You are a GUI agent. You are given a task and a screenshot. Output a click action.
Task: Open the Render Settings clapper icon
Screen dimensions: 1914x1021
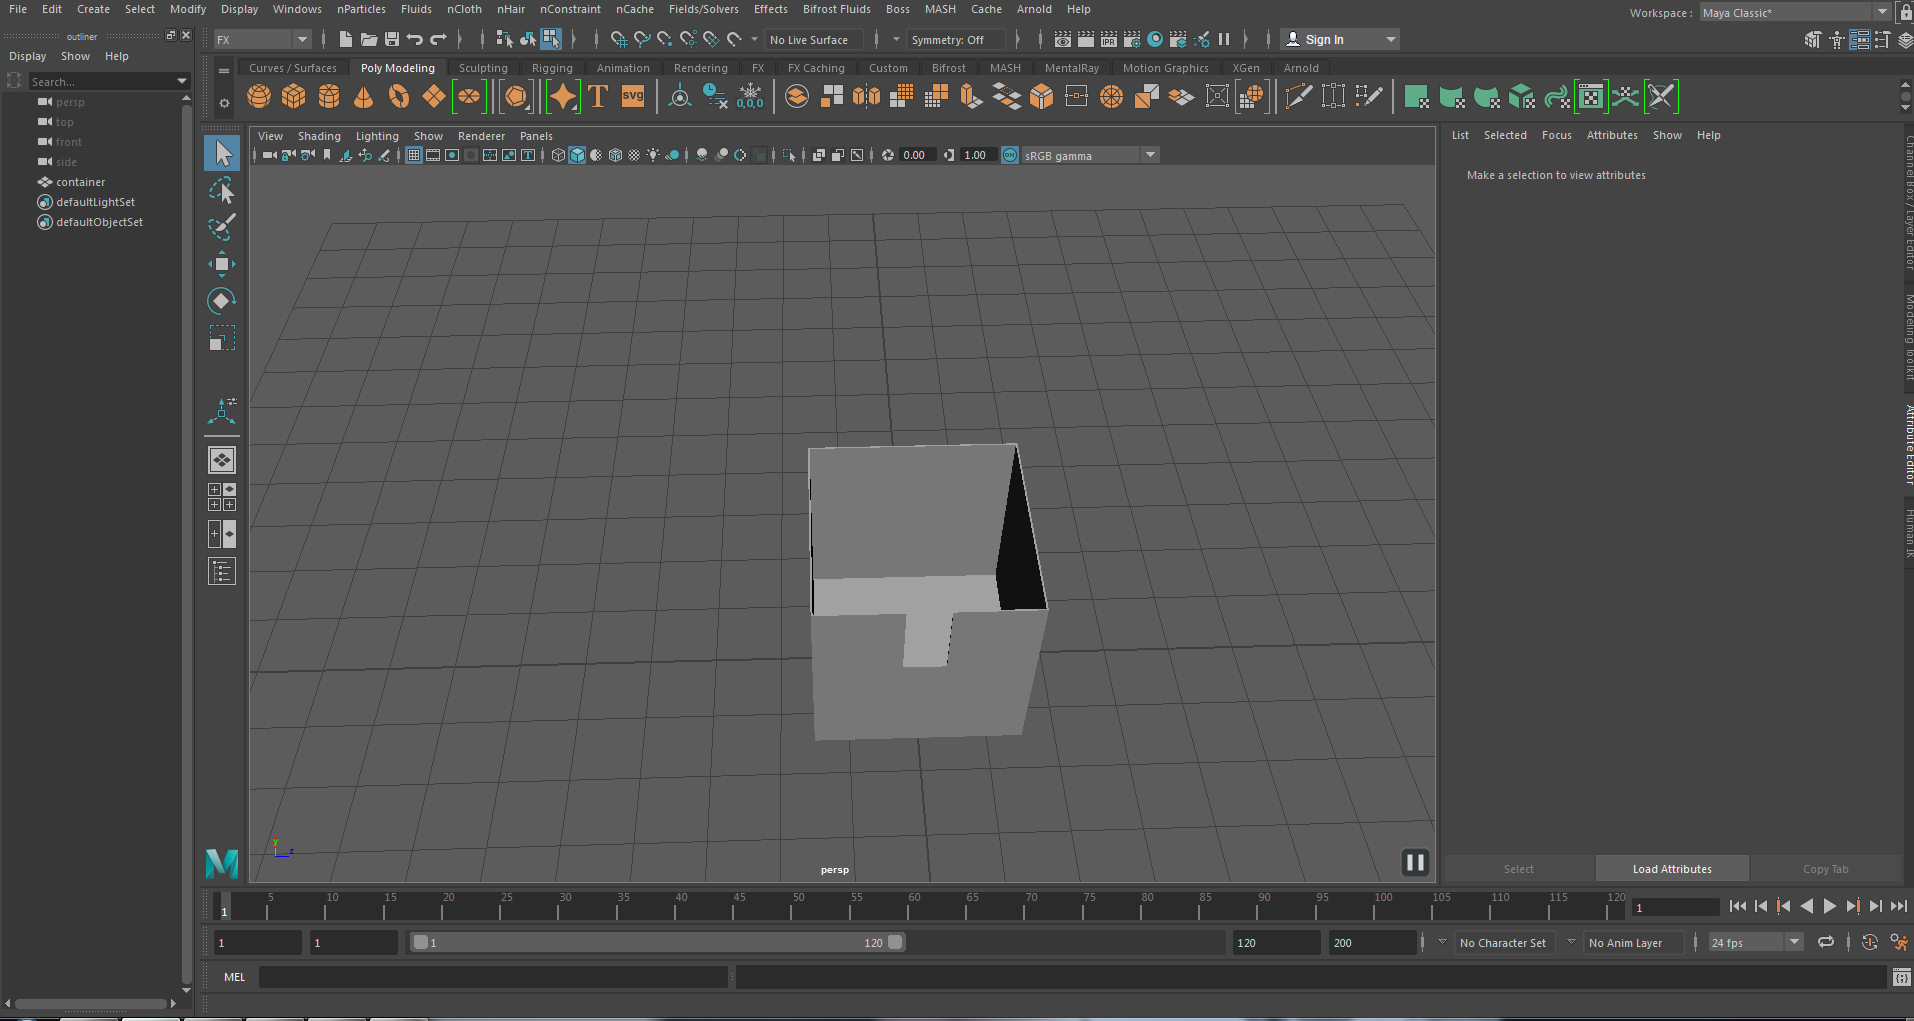[x=1132, y=39]
